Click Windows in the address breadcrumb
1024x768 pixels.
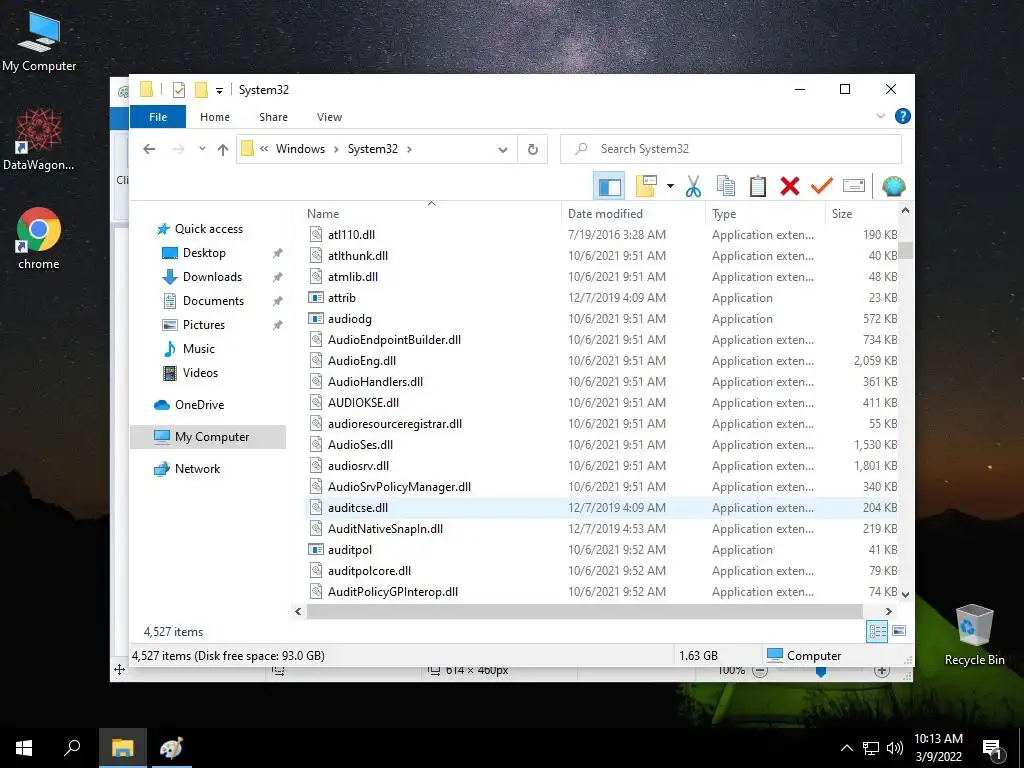[300, 149]
